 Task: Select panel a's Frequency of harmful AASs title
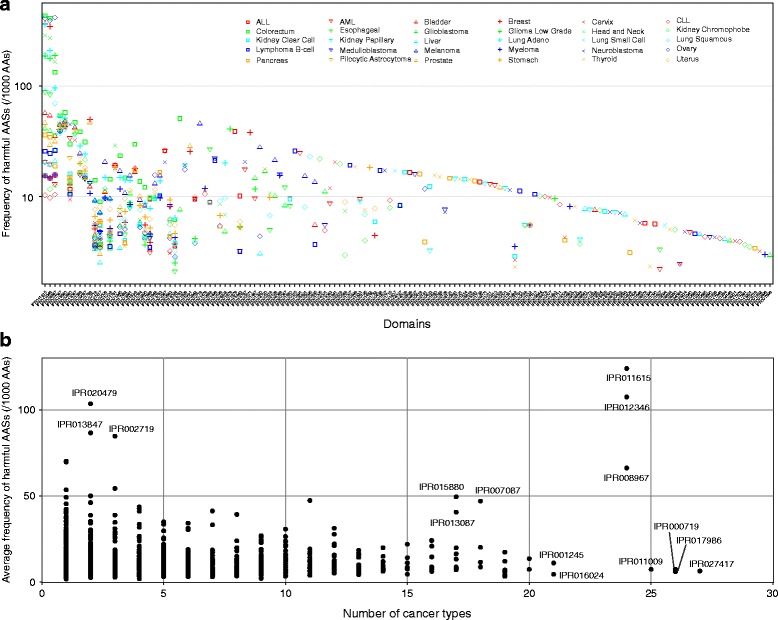(x=6, y=144)
